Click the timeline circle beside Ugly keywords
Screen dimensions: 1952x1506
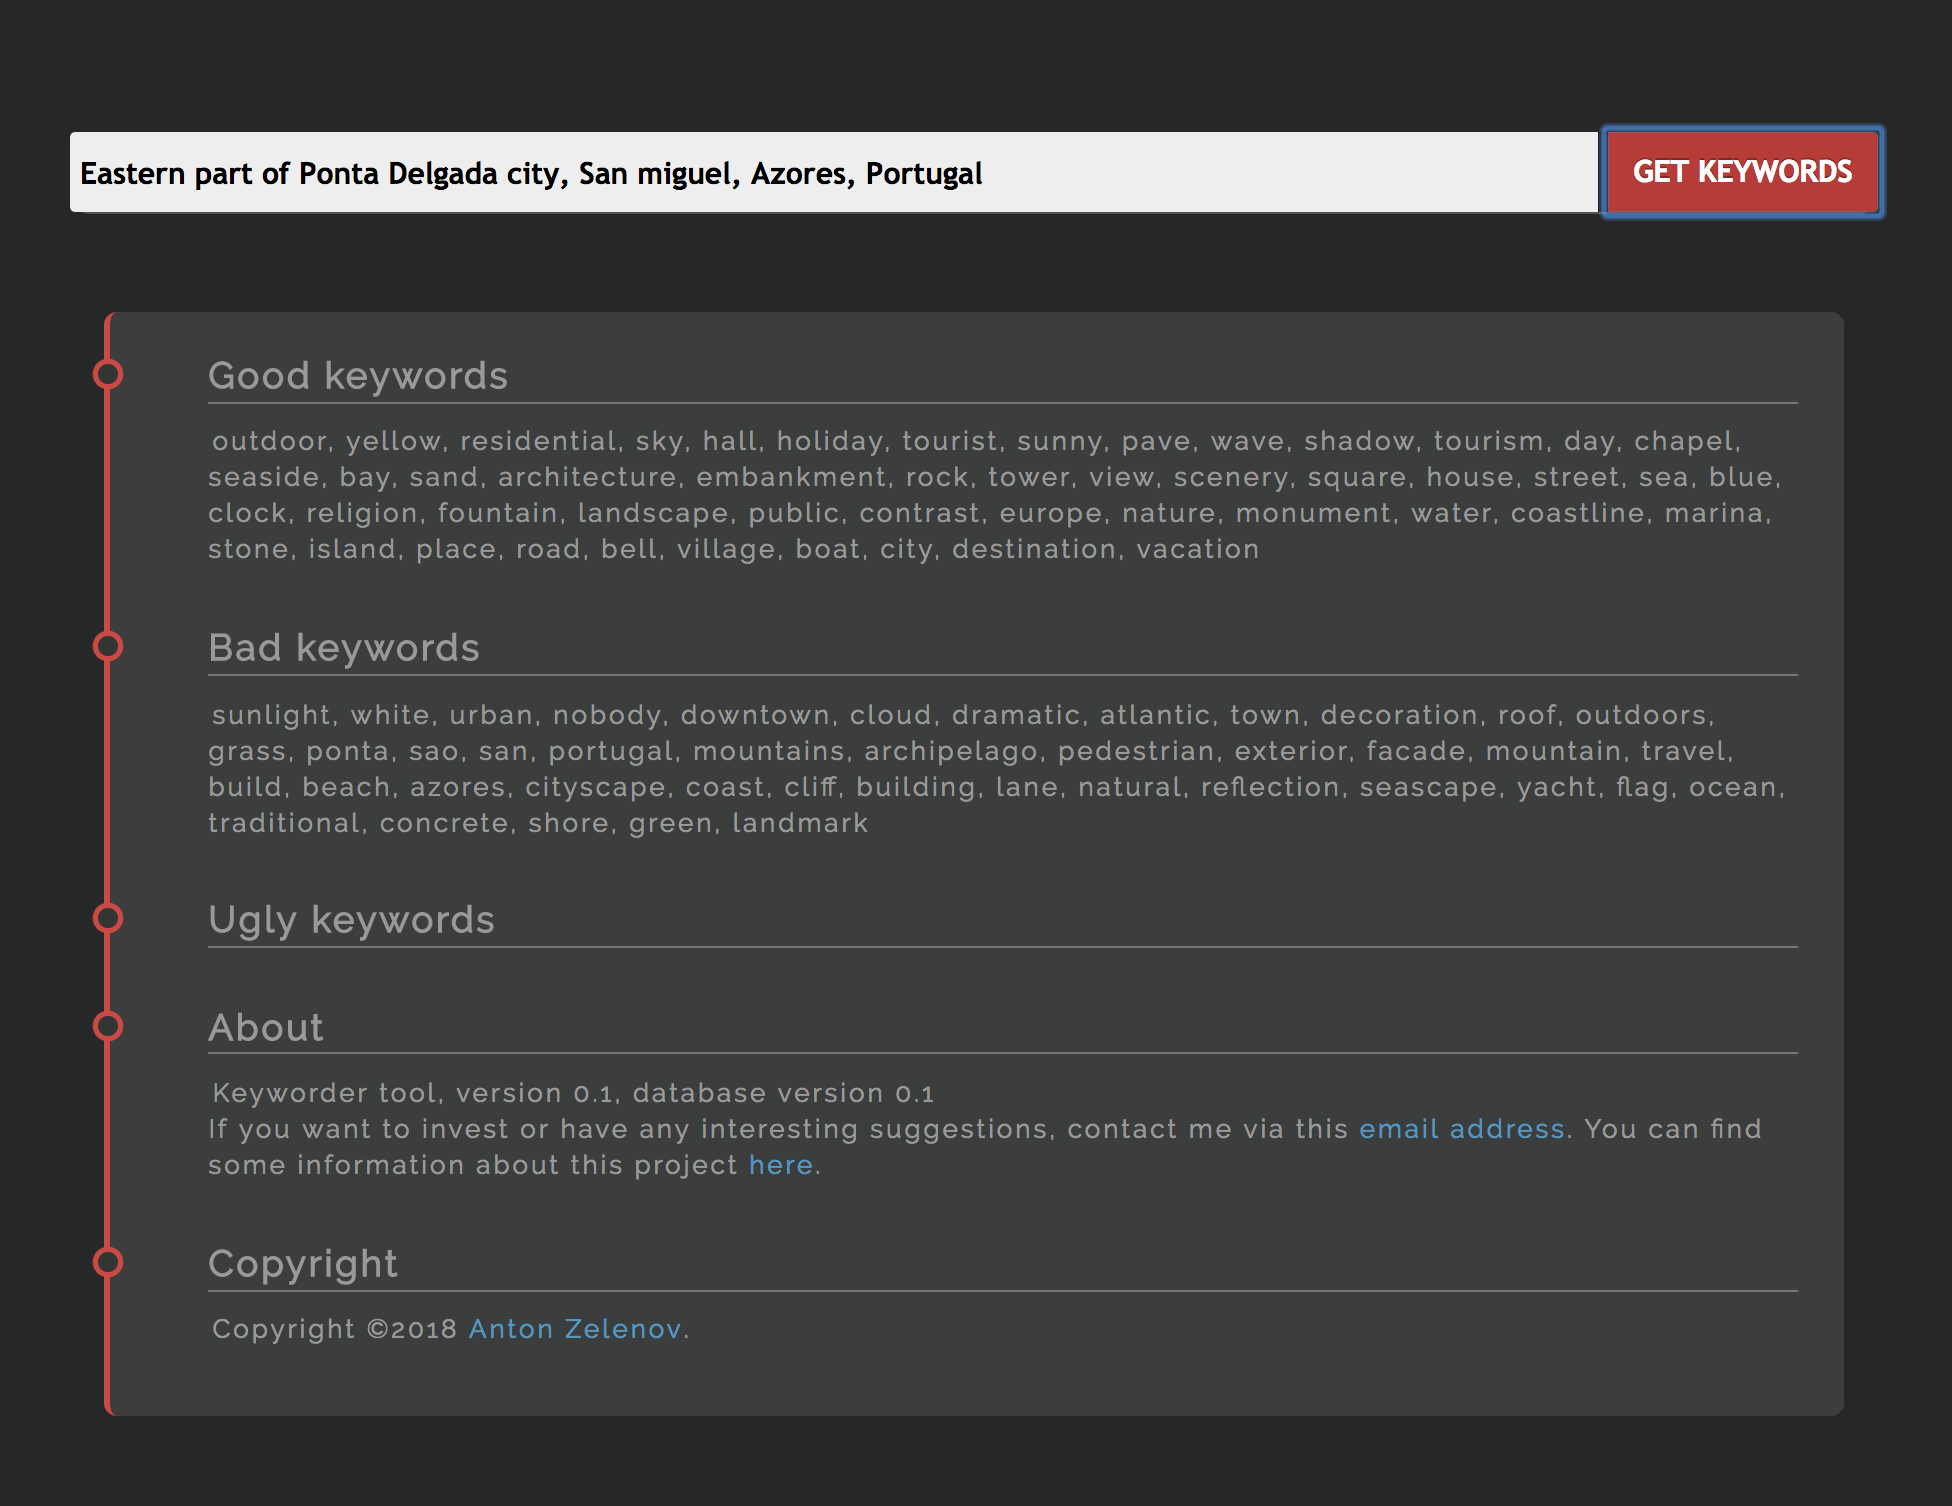(108, 918)
